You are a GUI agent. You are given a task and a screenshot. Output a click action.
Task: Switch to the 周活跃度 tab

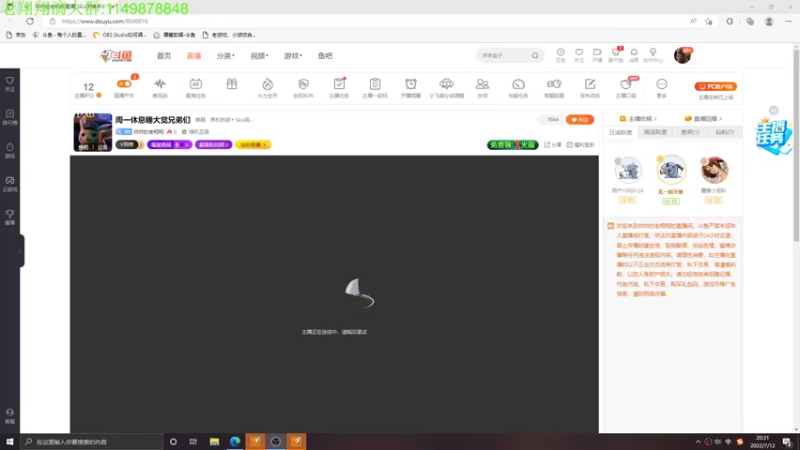655,132
